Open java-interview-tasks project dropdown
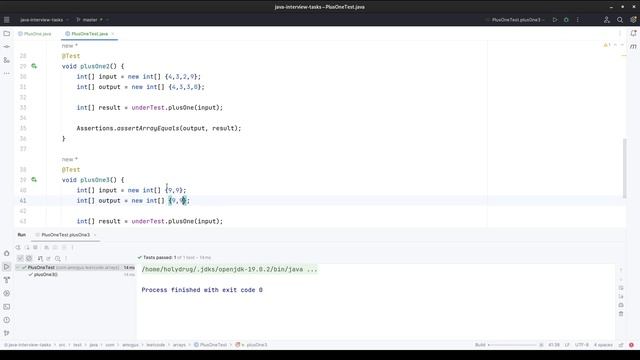The height and width of the screenshot is (360, 640). 44,20
